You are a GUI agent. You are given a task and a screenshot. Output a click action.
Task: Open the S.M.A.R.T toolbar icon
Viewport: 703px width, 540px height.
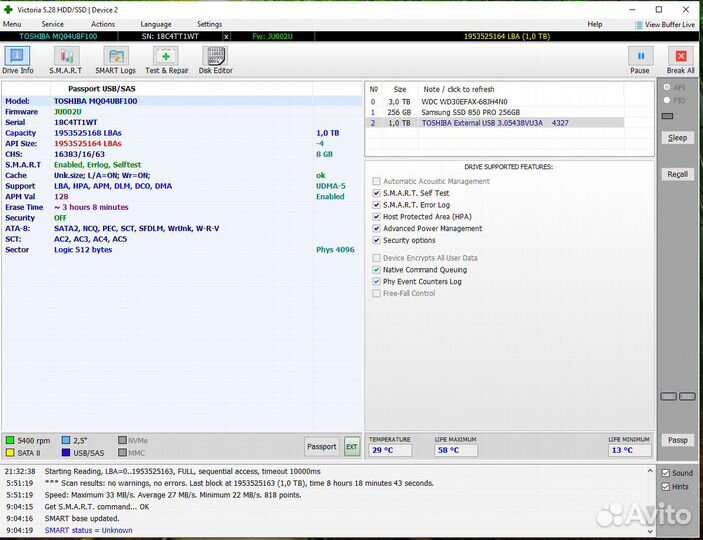(67, 60)
